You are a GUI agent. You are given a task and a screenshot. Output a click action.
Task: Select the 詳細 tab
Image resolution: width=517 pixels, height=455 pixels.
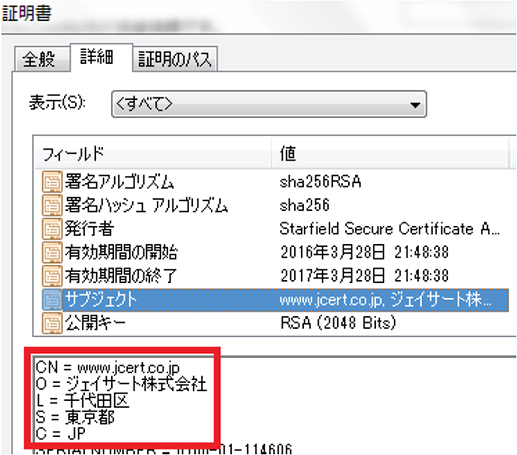coord(101,57)
